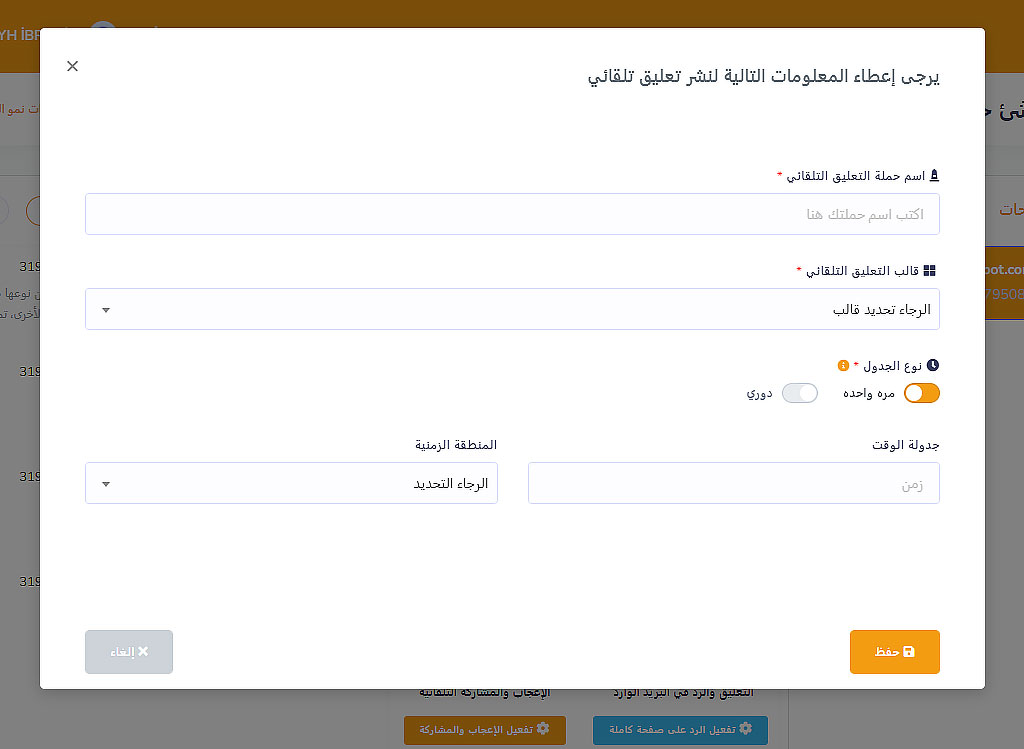This screenshot has width=1024, height=749.
Task: Expand the المنطقة الزمنية timezone dropdown
Action: pos(291,483)
